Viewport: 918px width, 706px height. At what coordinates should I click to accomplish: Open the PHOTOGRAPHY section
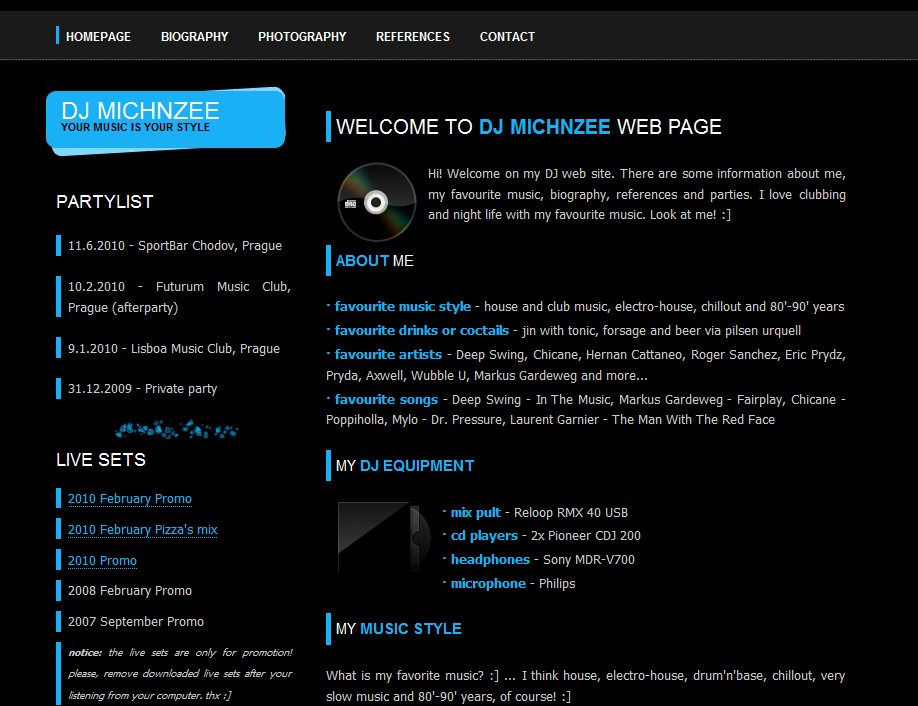pyautogui.click(x=302, y=36)
